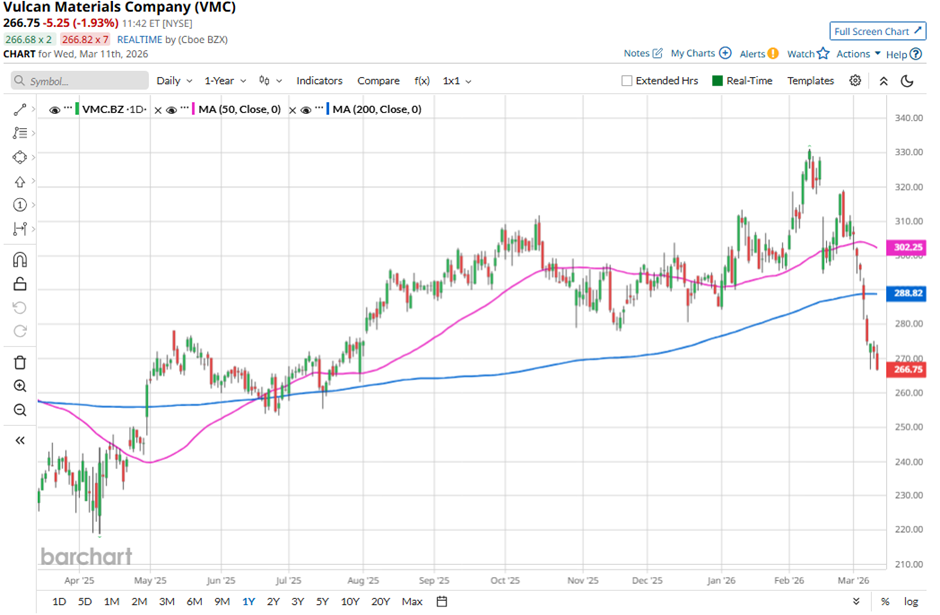
Task: Enable the magnet snap tool
Action: tap(19, 259)
